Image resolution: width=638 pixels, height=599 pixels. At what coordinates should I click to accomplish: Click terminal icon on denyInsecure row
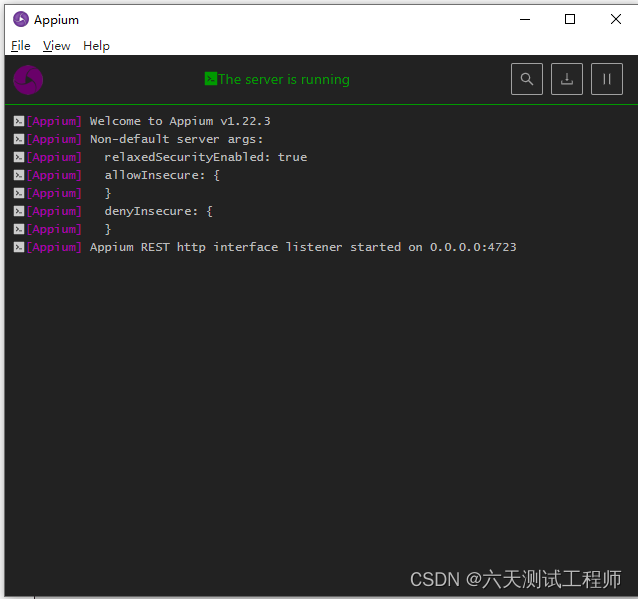click(19, 211)
